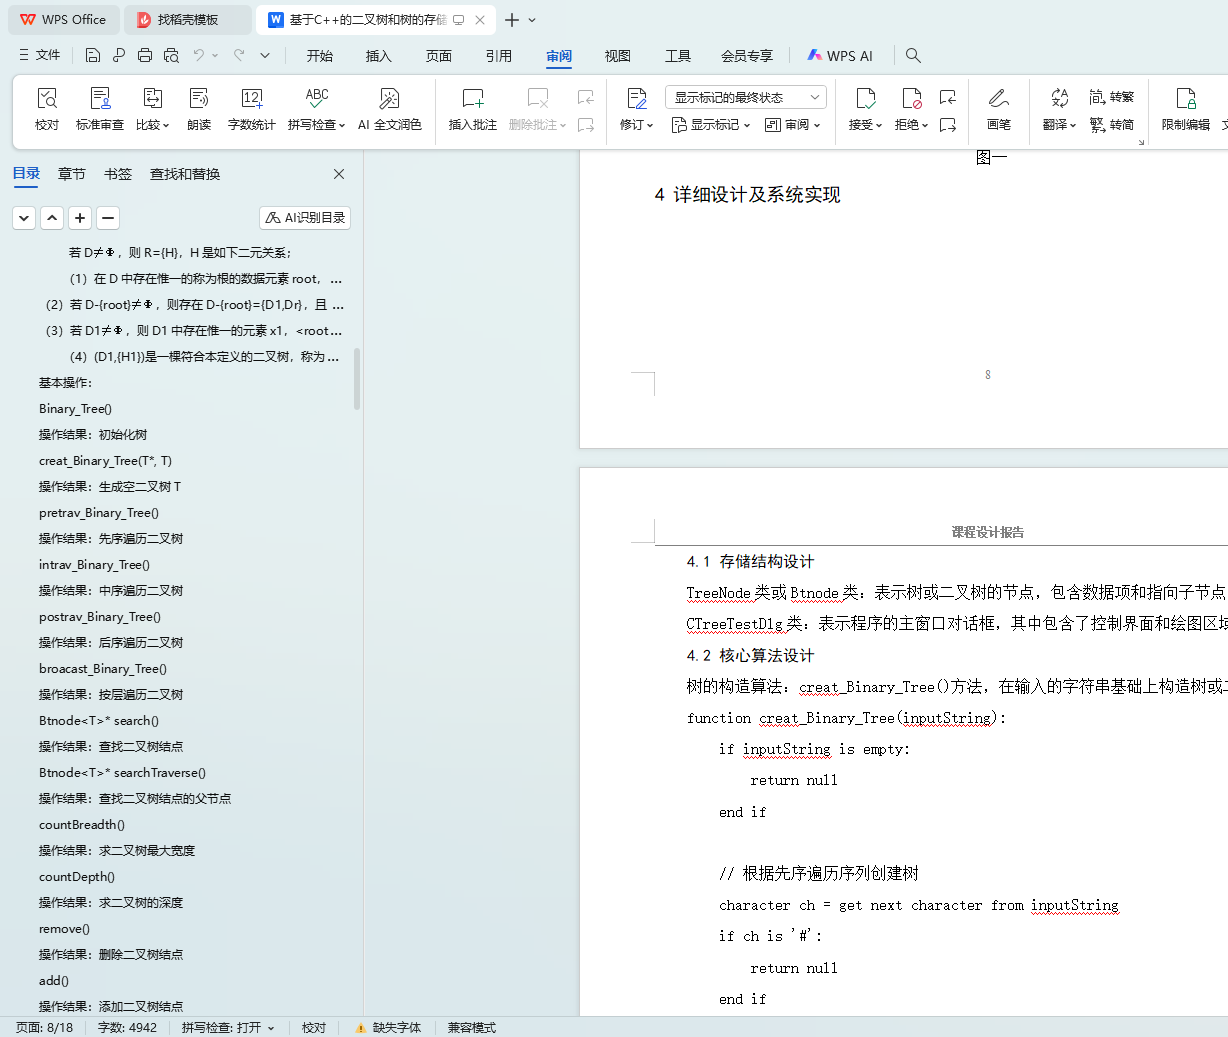The height and width of the screenshot is (1037, 1228).
Task: Click the print preview icon
Action: coord(171,55)
